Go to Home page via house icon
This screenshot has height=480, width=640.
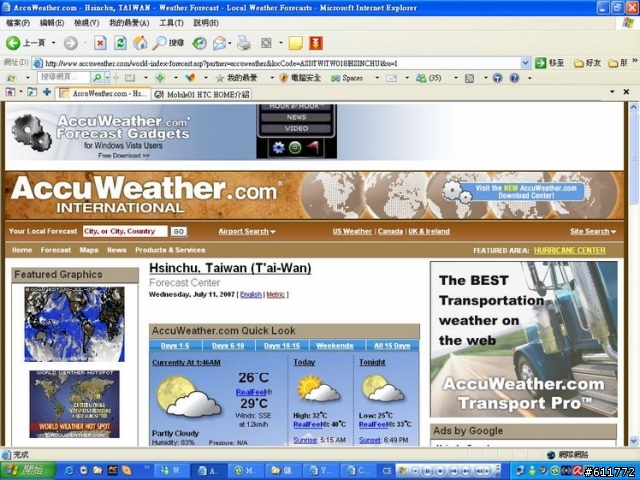click(140, 43)
